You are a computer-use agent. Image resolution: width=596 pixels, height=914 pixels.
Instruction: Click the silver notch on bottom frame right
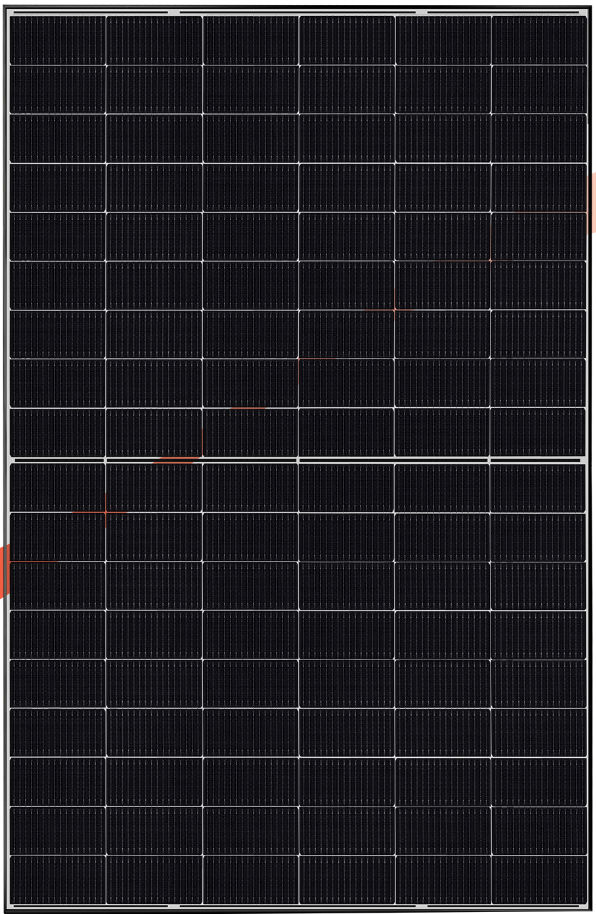pyautogui.click(x=421, y=907)
